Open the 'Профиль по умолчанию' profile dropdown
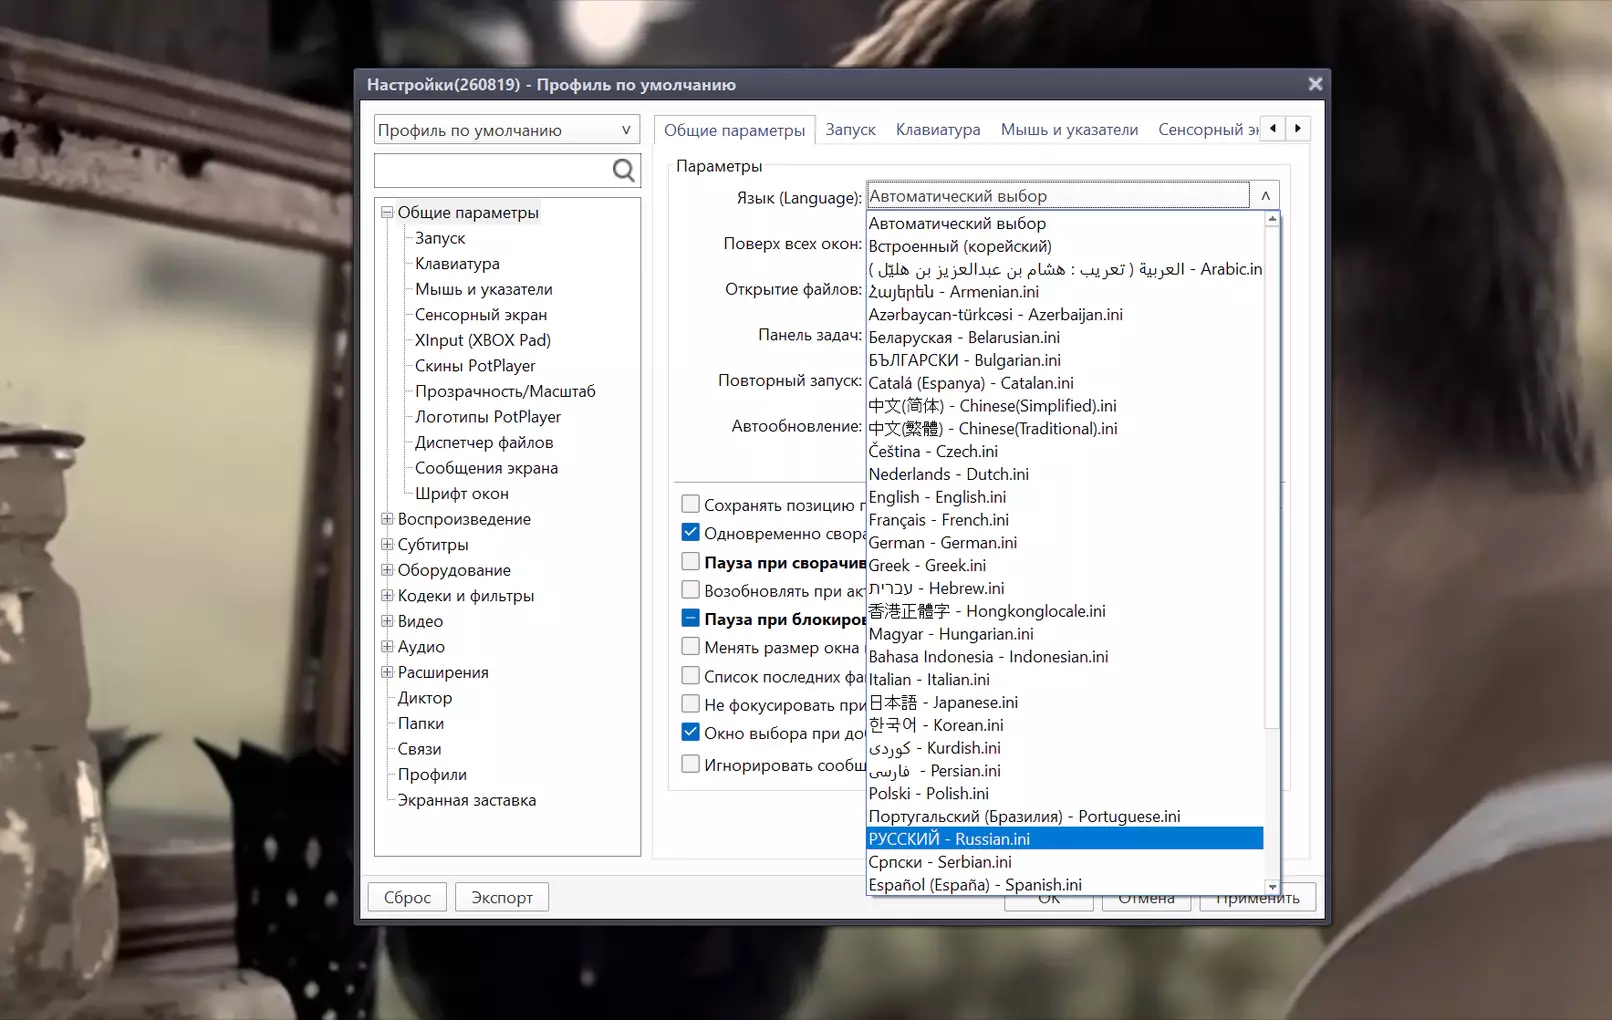1612x1020 pixels. [x=507, y=130]
